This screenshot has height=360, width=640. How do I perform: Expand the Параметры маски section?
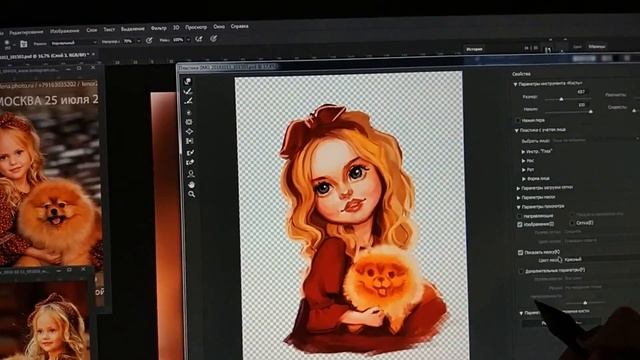coord(518,198)
